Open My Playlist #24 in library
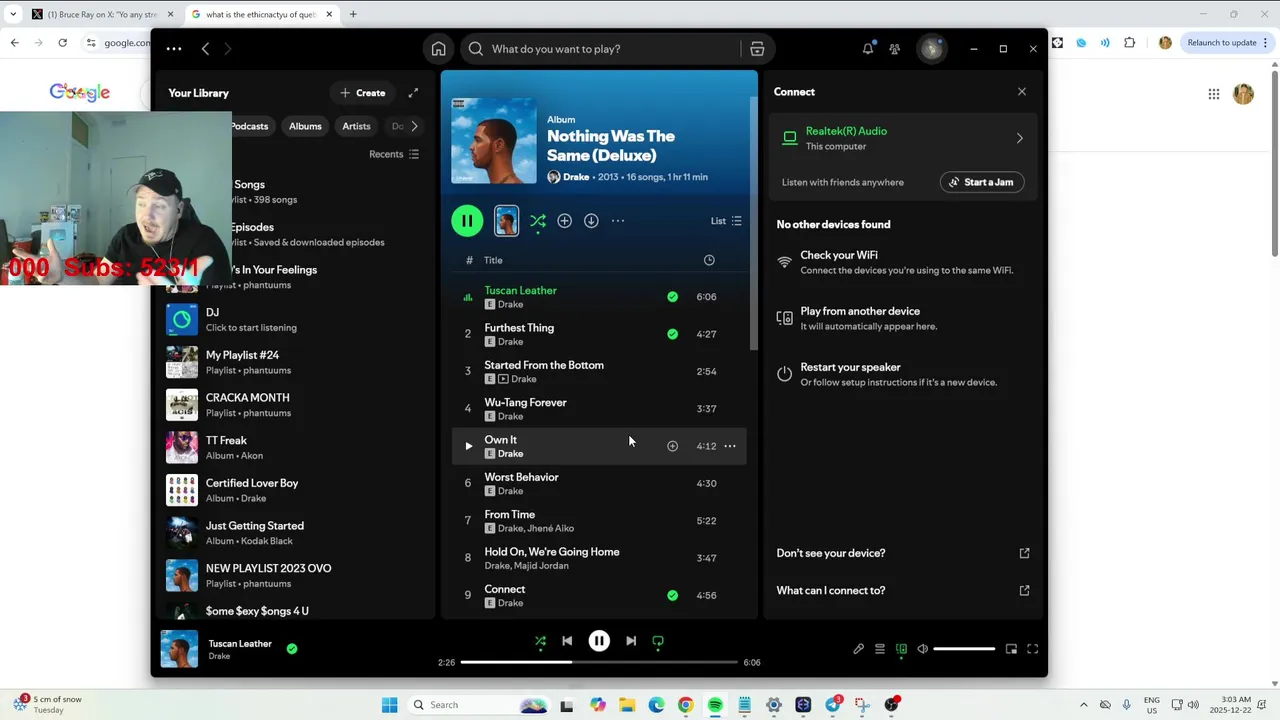Viewport: 1280px width, 720px height. (295, 362)
